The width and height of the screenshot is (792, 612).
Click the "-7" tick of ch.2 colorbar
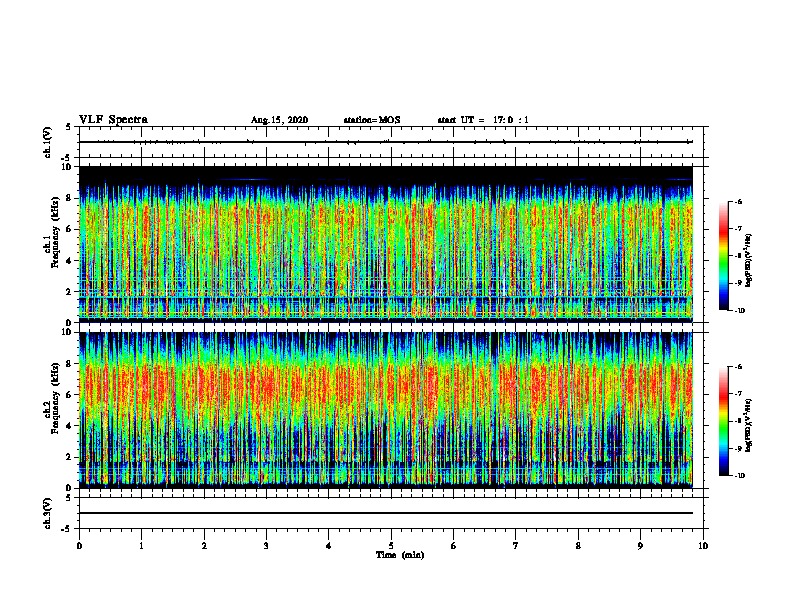pos(738,394)
